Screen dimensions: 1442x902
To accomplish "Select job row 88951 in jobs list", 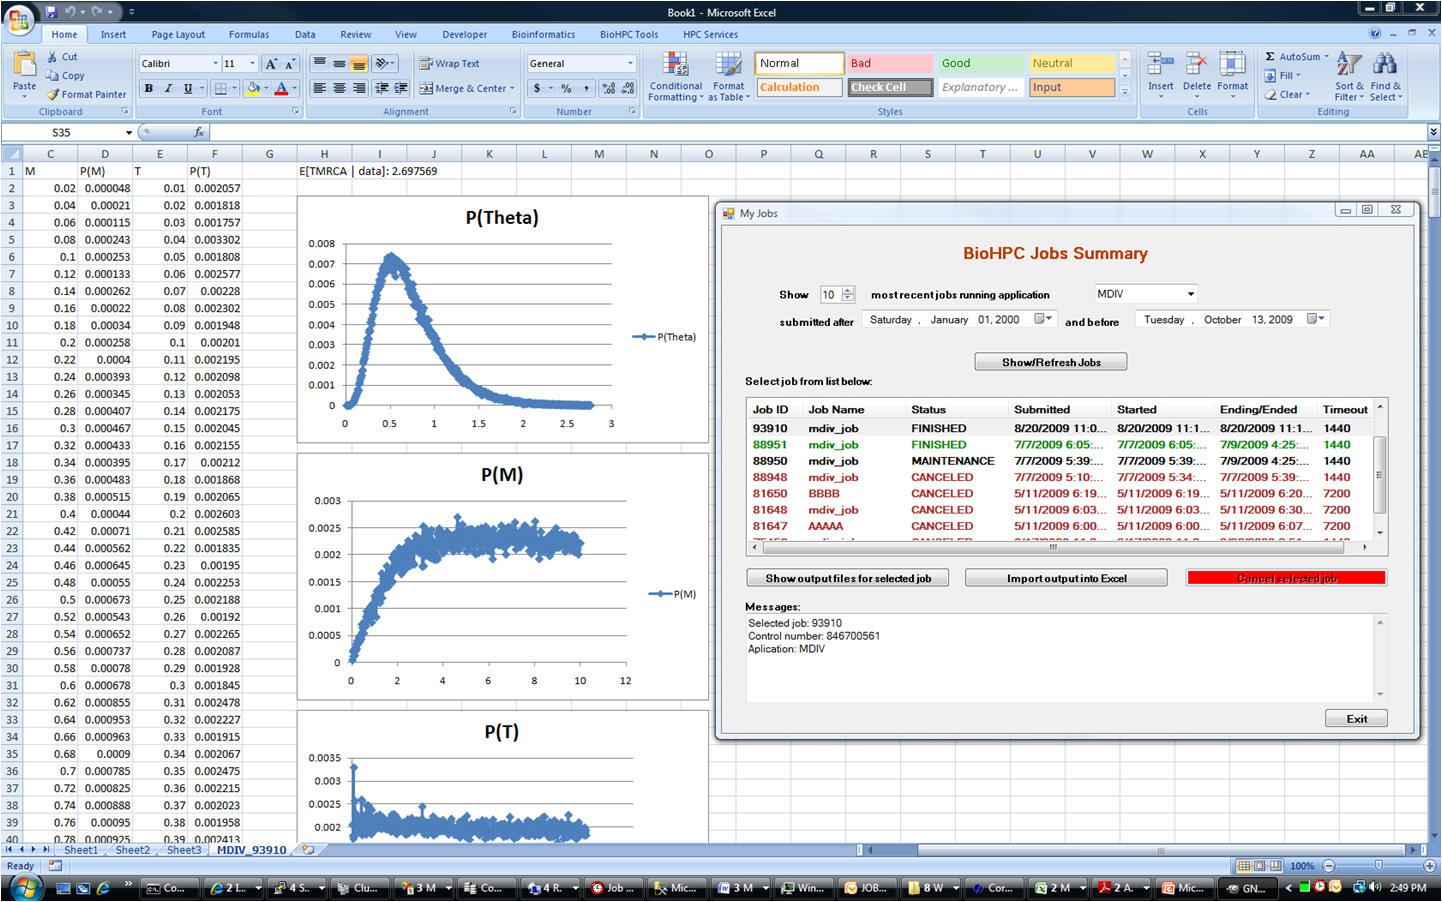I will pyautogui.click(x=1059, y=445).
